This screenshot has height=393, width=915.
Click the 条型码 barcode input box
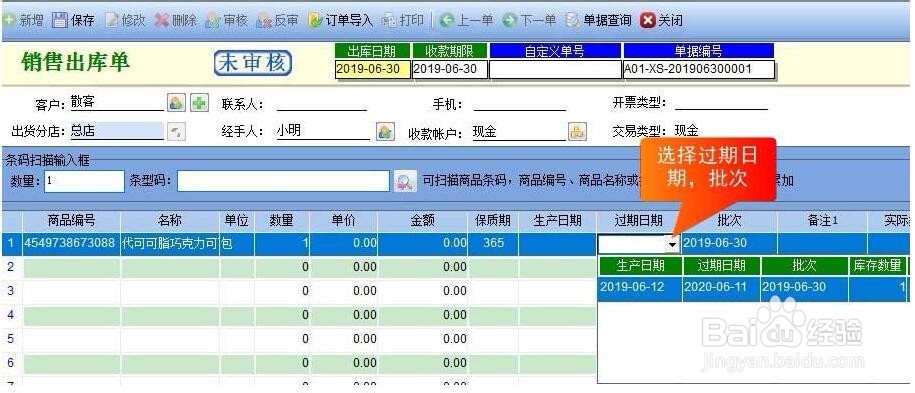point(283,181)
